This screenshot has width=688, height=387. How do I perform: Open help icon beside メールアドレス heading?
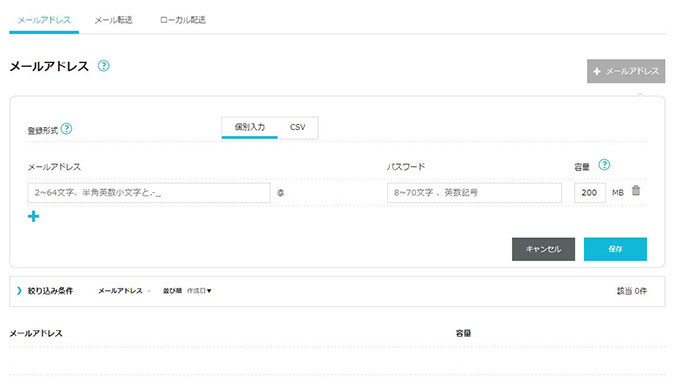[104, 66]
